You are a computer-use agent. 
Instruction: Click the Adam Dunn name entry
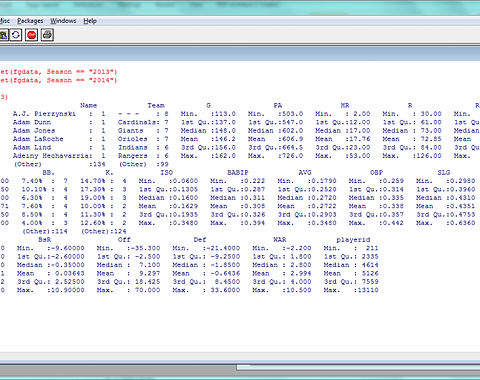click(x=32, y=122)
